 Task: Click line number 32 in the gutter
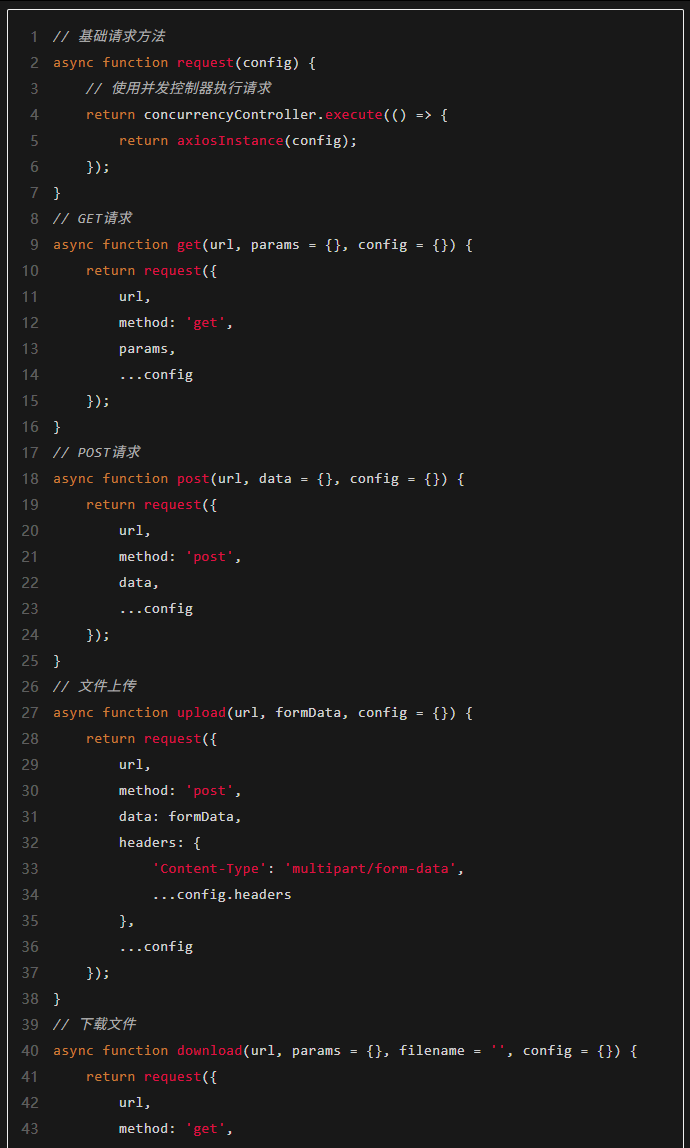coord(29,842)
